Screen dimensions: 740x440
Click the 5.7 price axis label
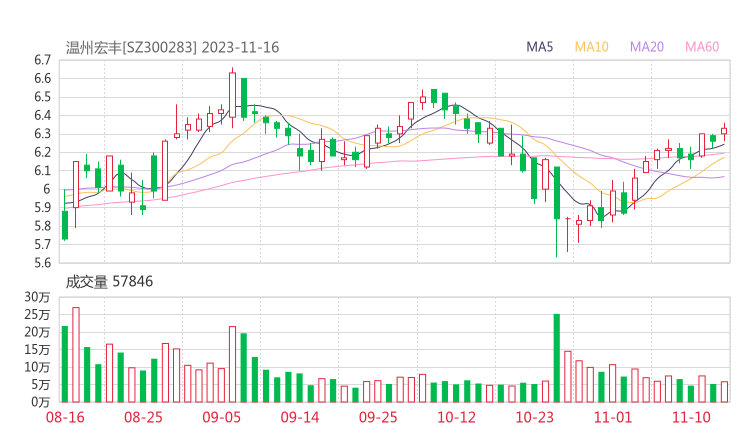coord(42,244)
